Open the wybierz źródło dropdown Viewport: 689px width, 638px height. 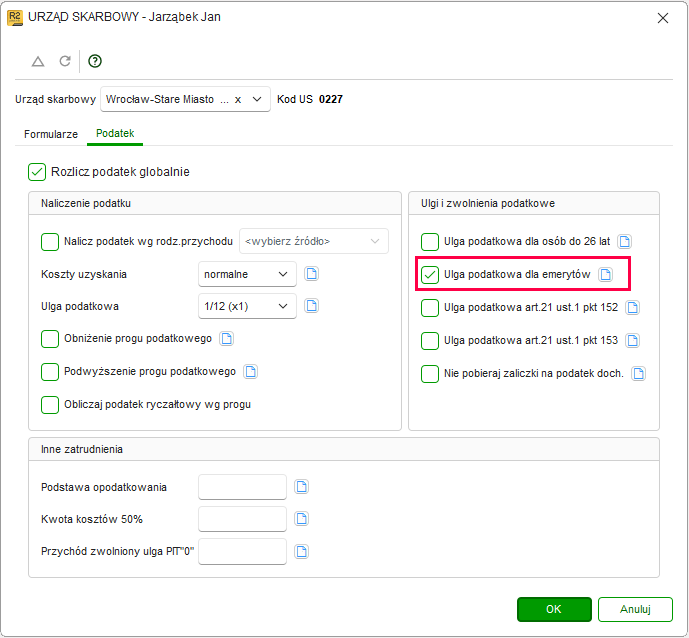coord(314,241)
